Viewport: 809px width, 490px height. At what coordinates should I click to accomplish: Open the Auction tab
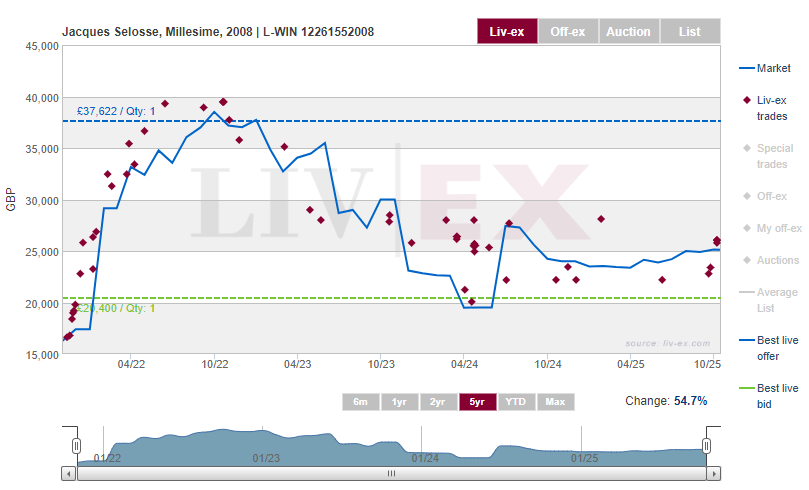[628, 31]
